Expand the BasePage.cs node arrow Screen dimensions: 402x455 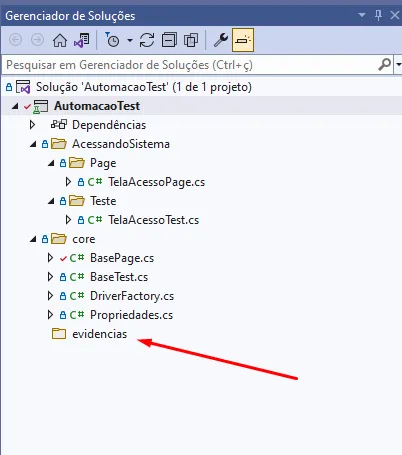(50, 258)
